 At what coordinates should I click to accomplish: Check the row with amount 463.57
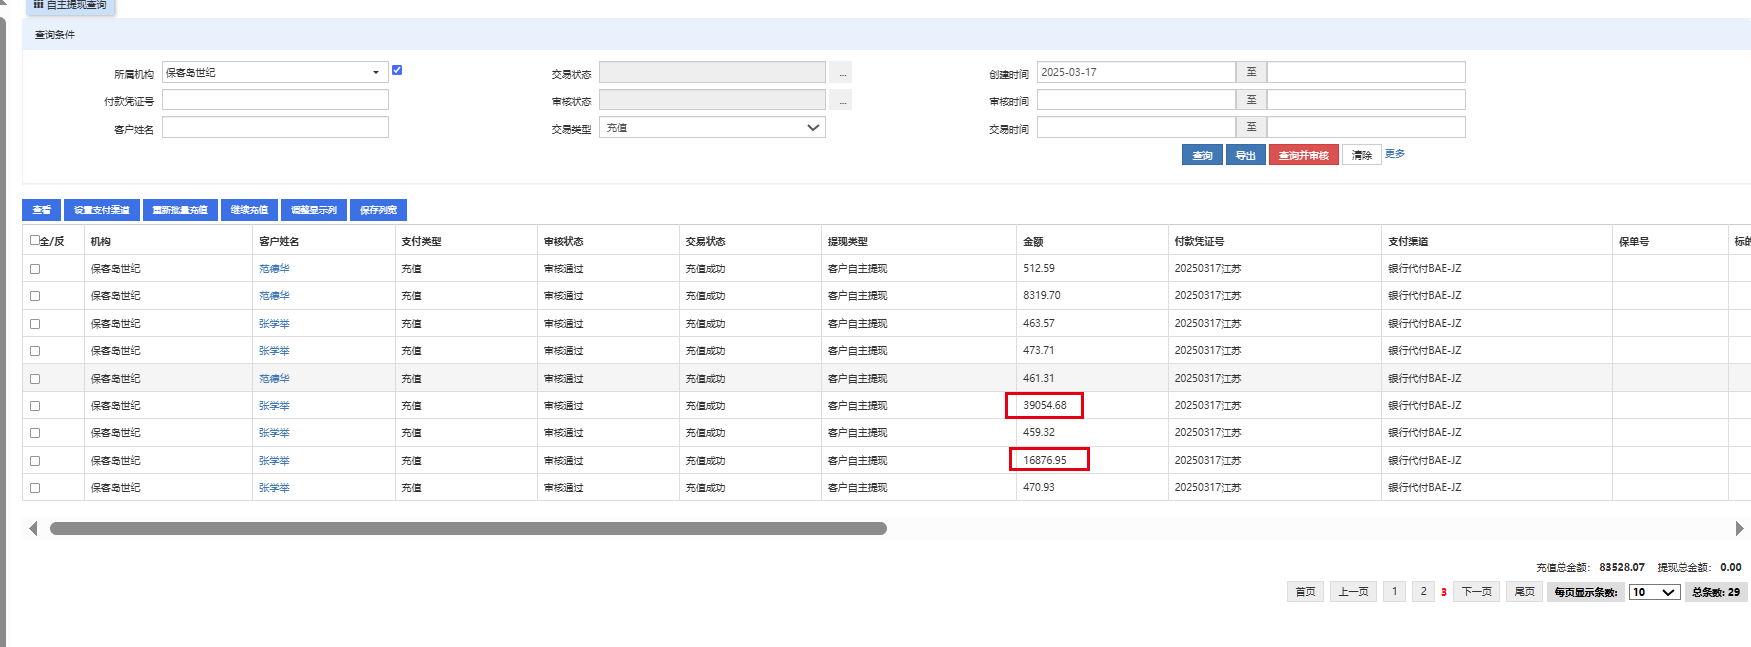point(35,324)
